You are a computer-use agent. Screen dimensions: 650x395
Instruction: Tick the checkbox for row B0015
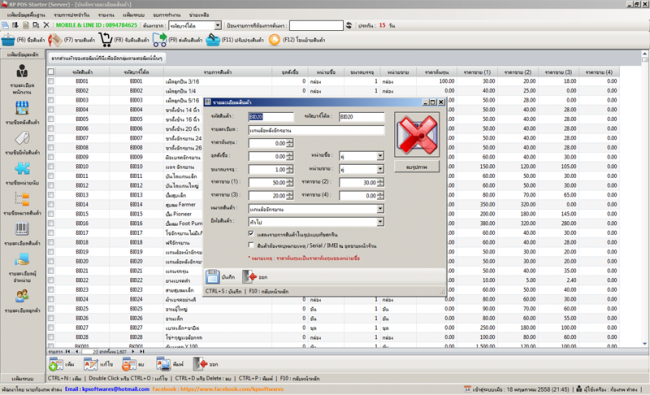[x=51, y=214]
